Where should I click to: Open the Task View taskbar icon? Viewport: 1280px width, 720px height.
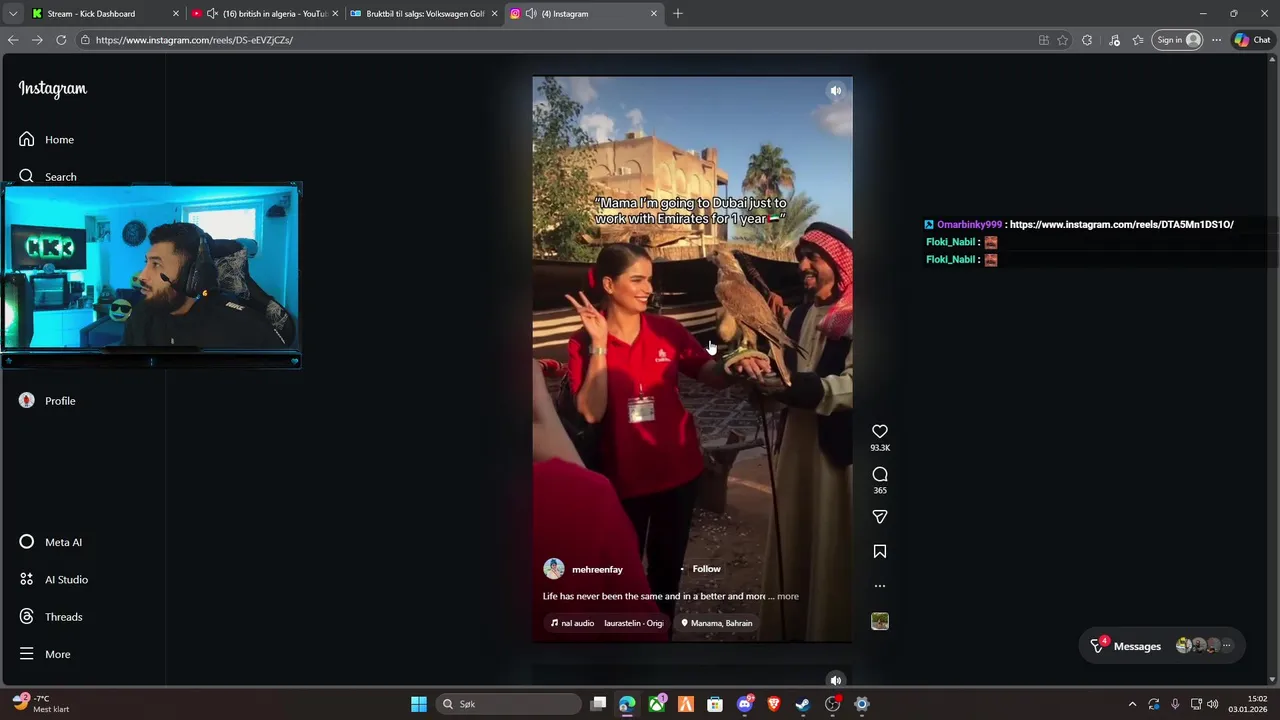tap(598, 704)
